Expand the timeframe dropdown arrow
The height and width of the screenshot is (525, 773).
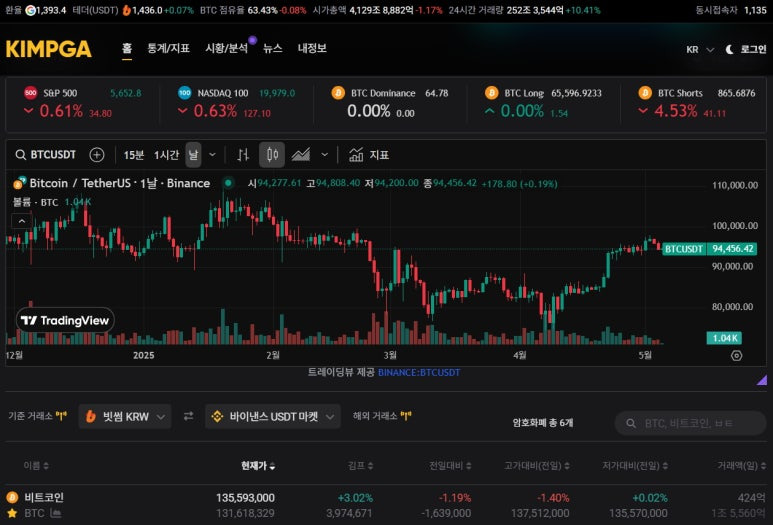click(x=212, y=155)
